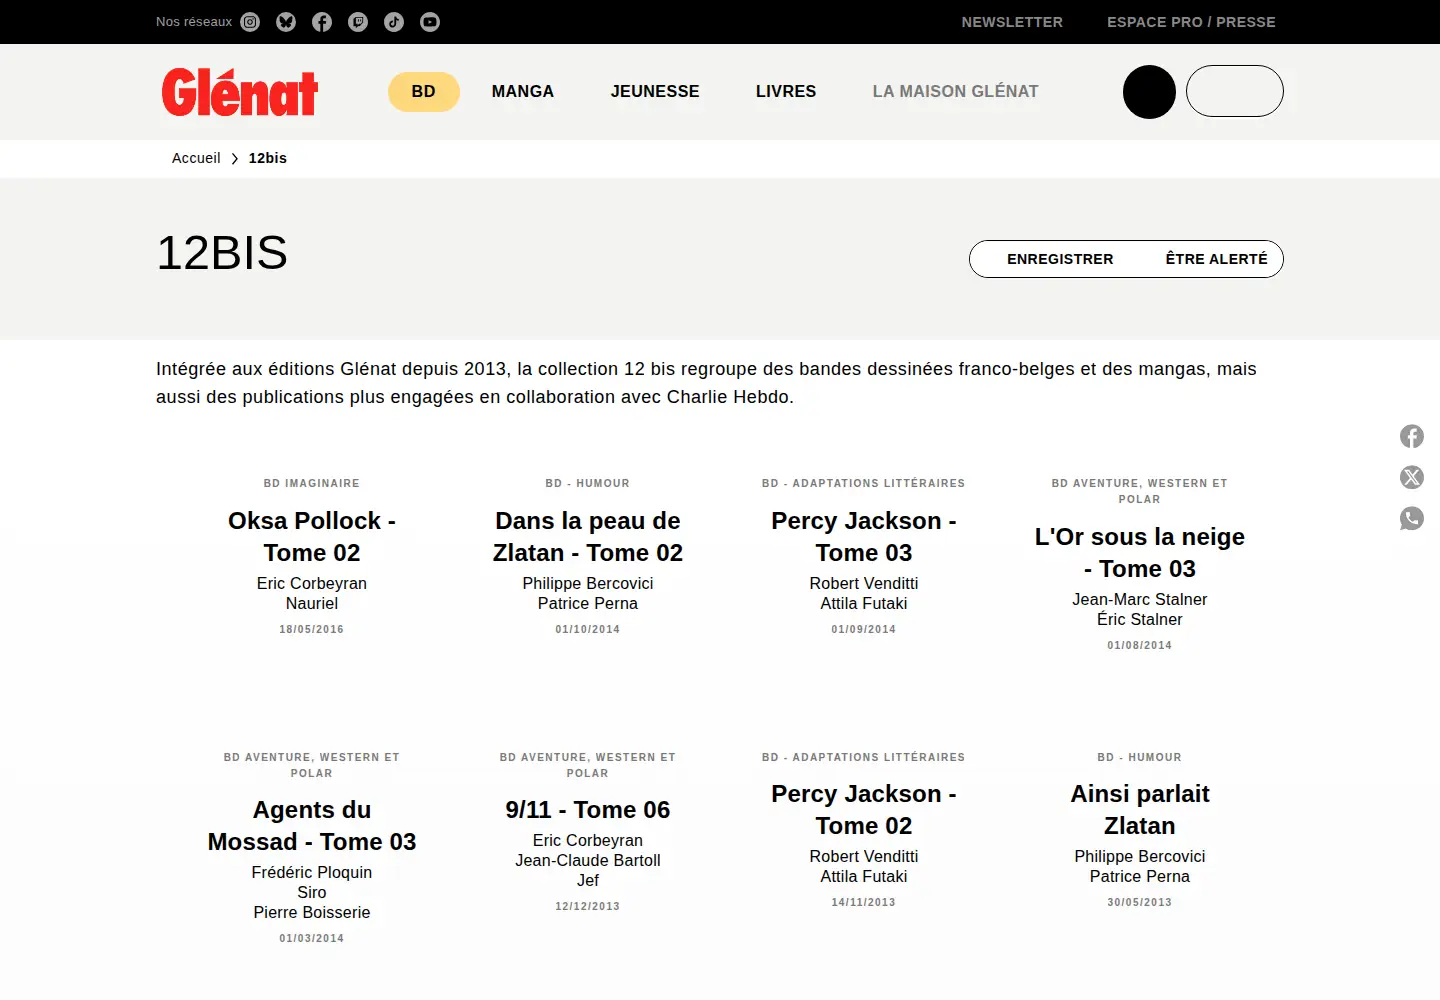Screen dimensions: 1440x1000
Task: Click BD - HUMOUR label above Dans la peau de Zlatan
Action: click(588, 483)
